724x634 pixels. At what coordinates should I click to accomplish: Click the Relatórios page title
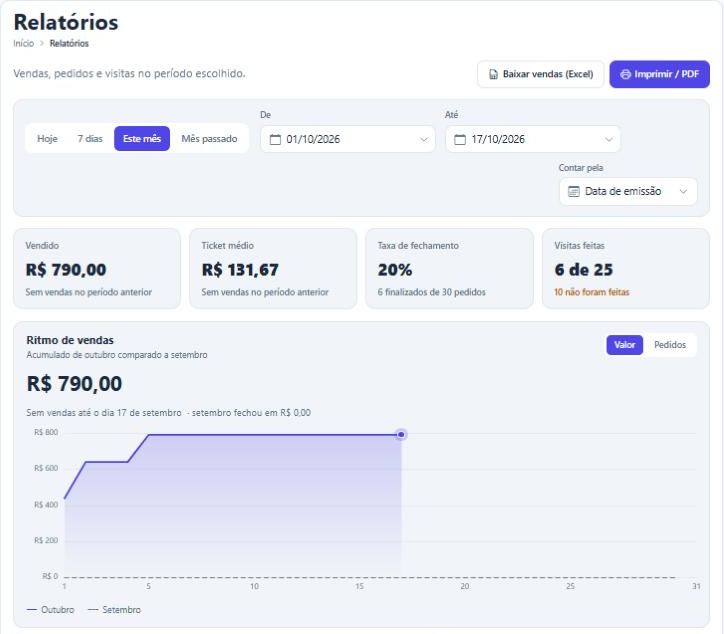tap(66, 22)
